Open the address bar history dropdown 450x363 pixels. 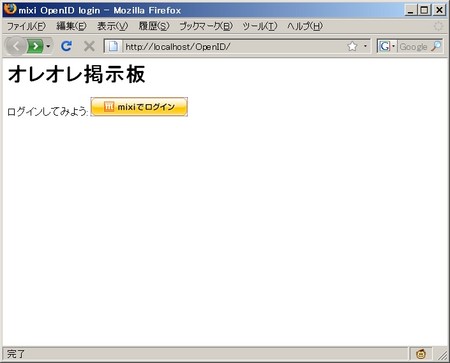click(x=365, y=46)
